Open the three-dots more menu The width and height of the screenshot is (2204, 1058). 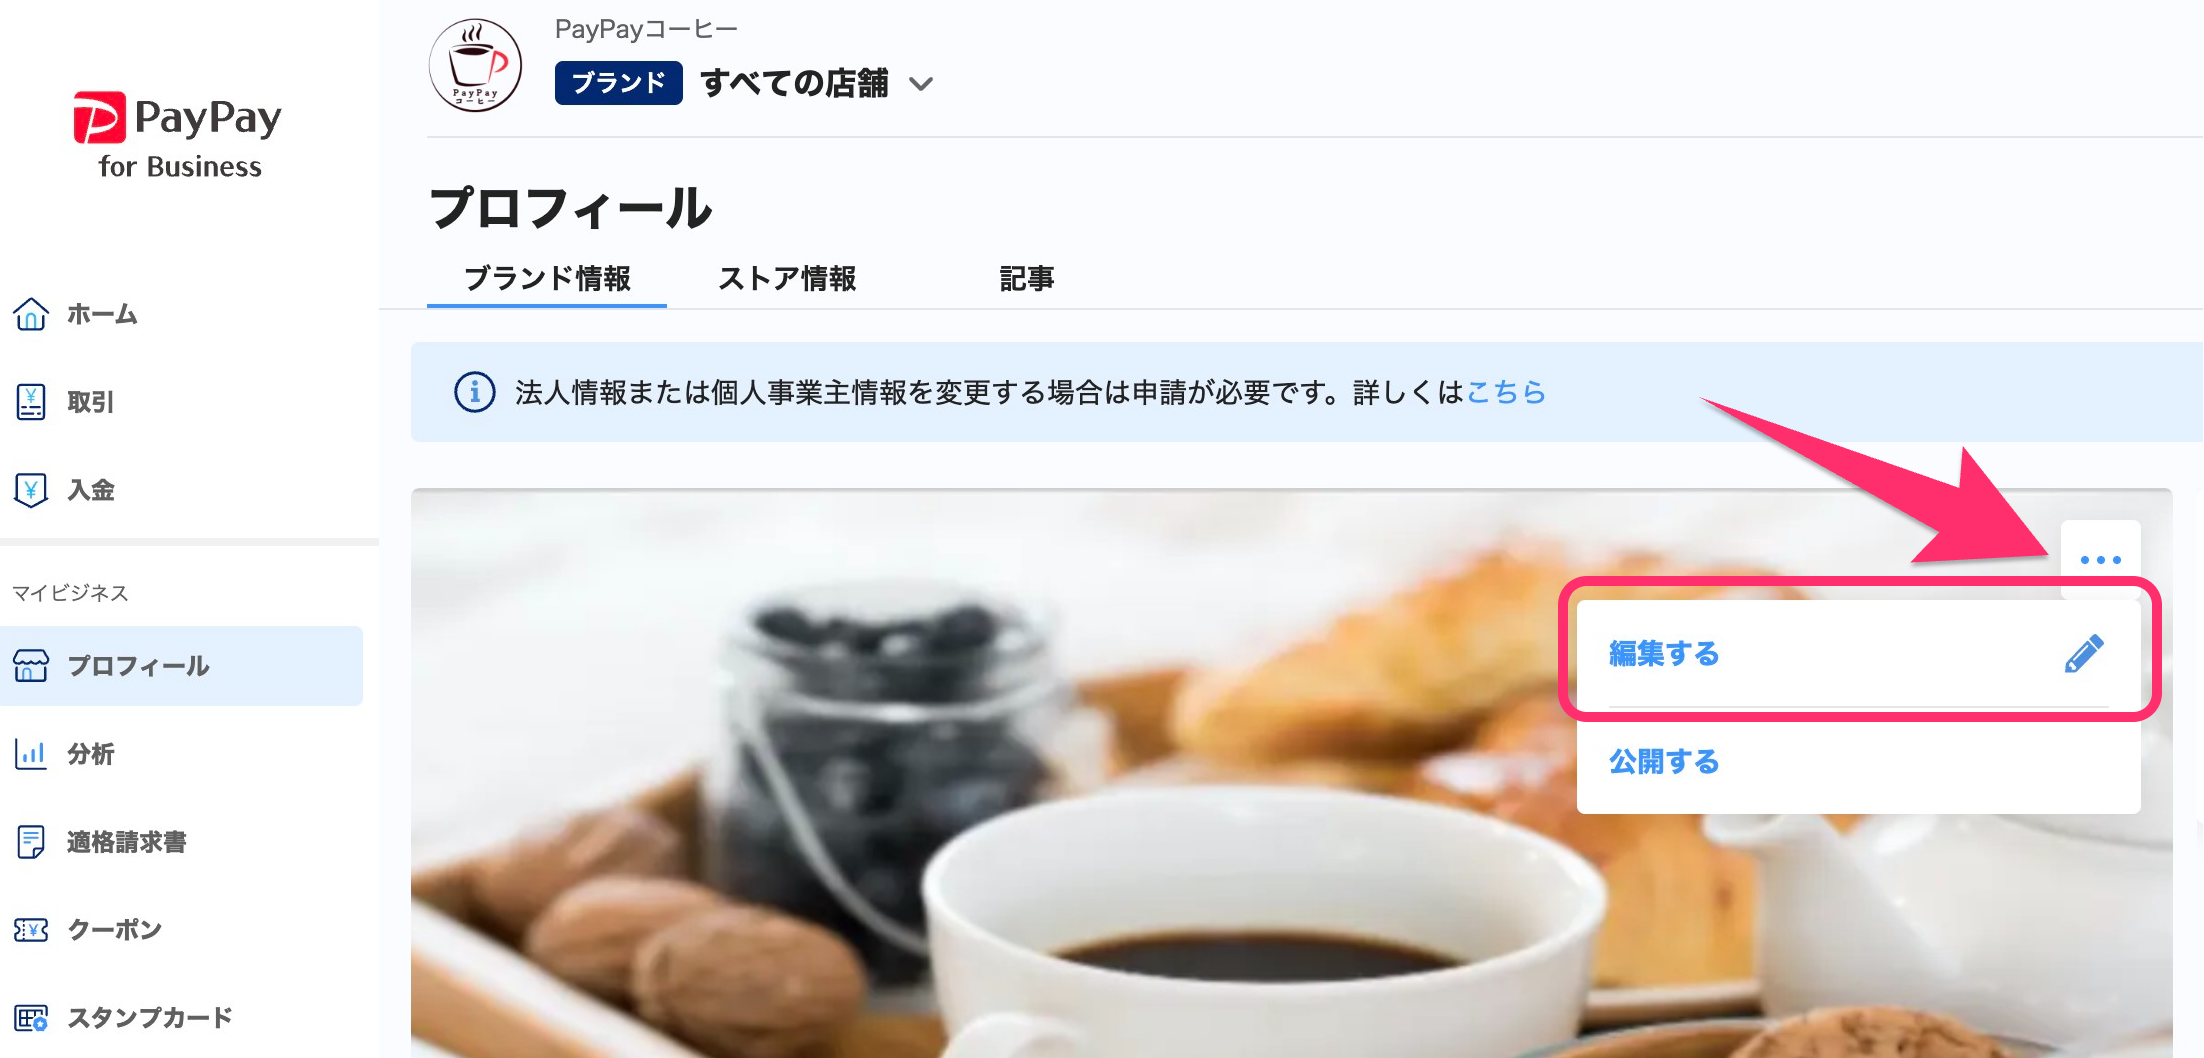(x=2100, y=559)
